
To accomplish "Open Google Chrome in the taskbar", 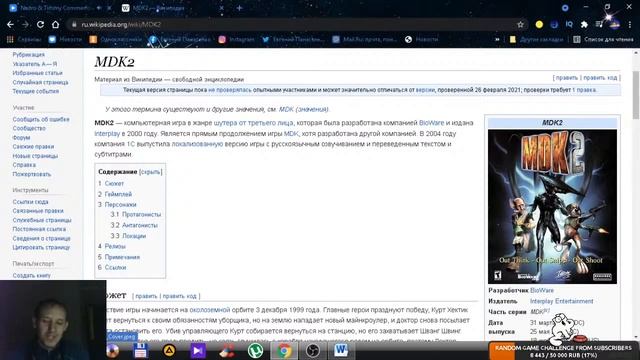I will click(x=284, y=351).
